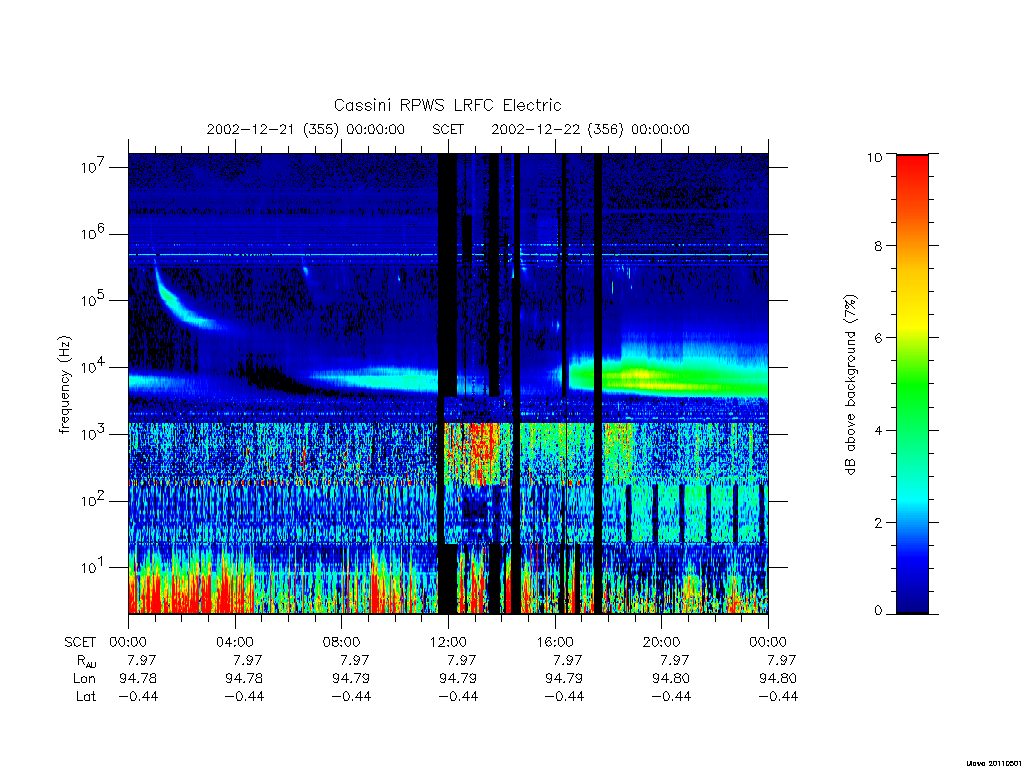Click the 'SCET' label above the plot

click(x=448, y=129)
